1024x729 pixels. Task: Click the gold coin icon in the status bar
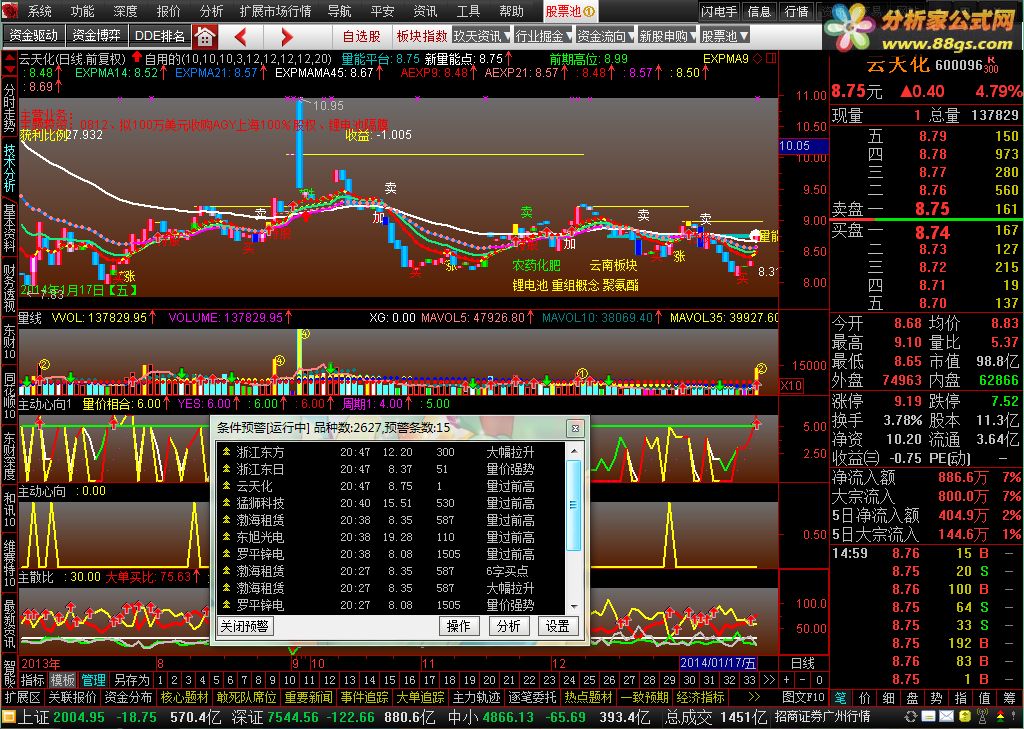tap(963, 717)
